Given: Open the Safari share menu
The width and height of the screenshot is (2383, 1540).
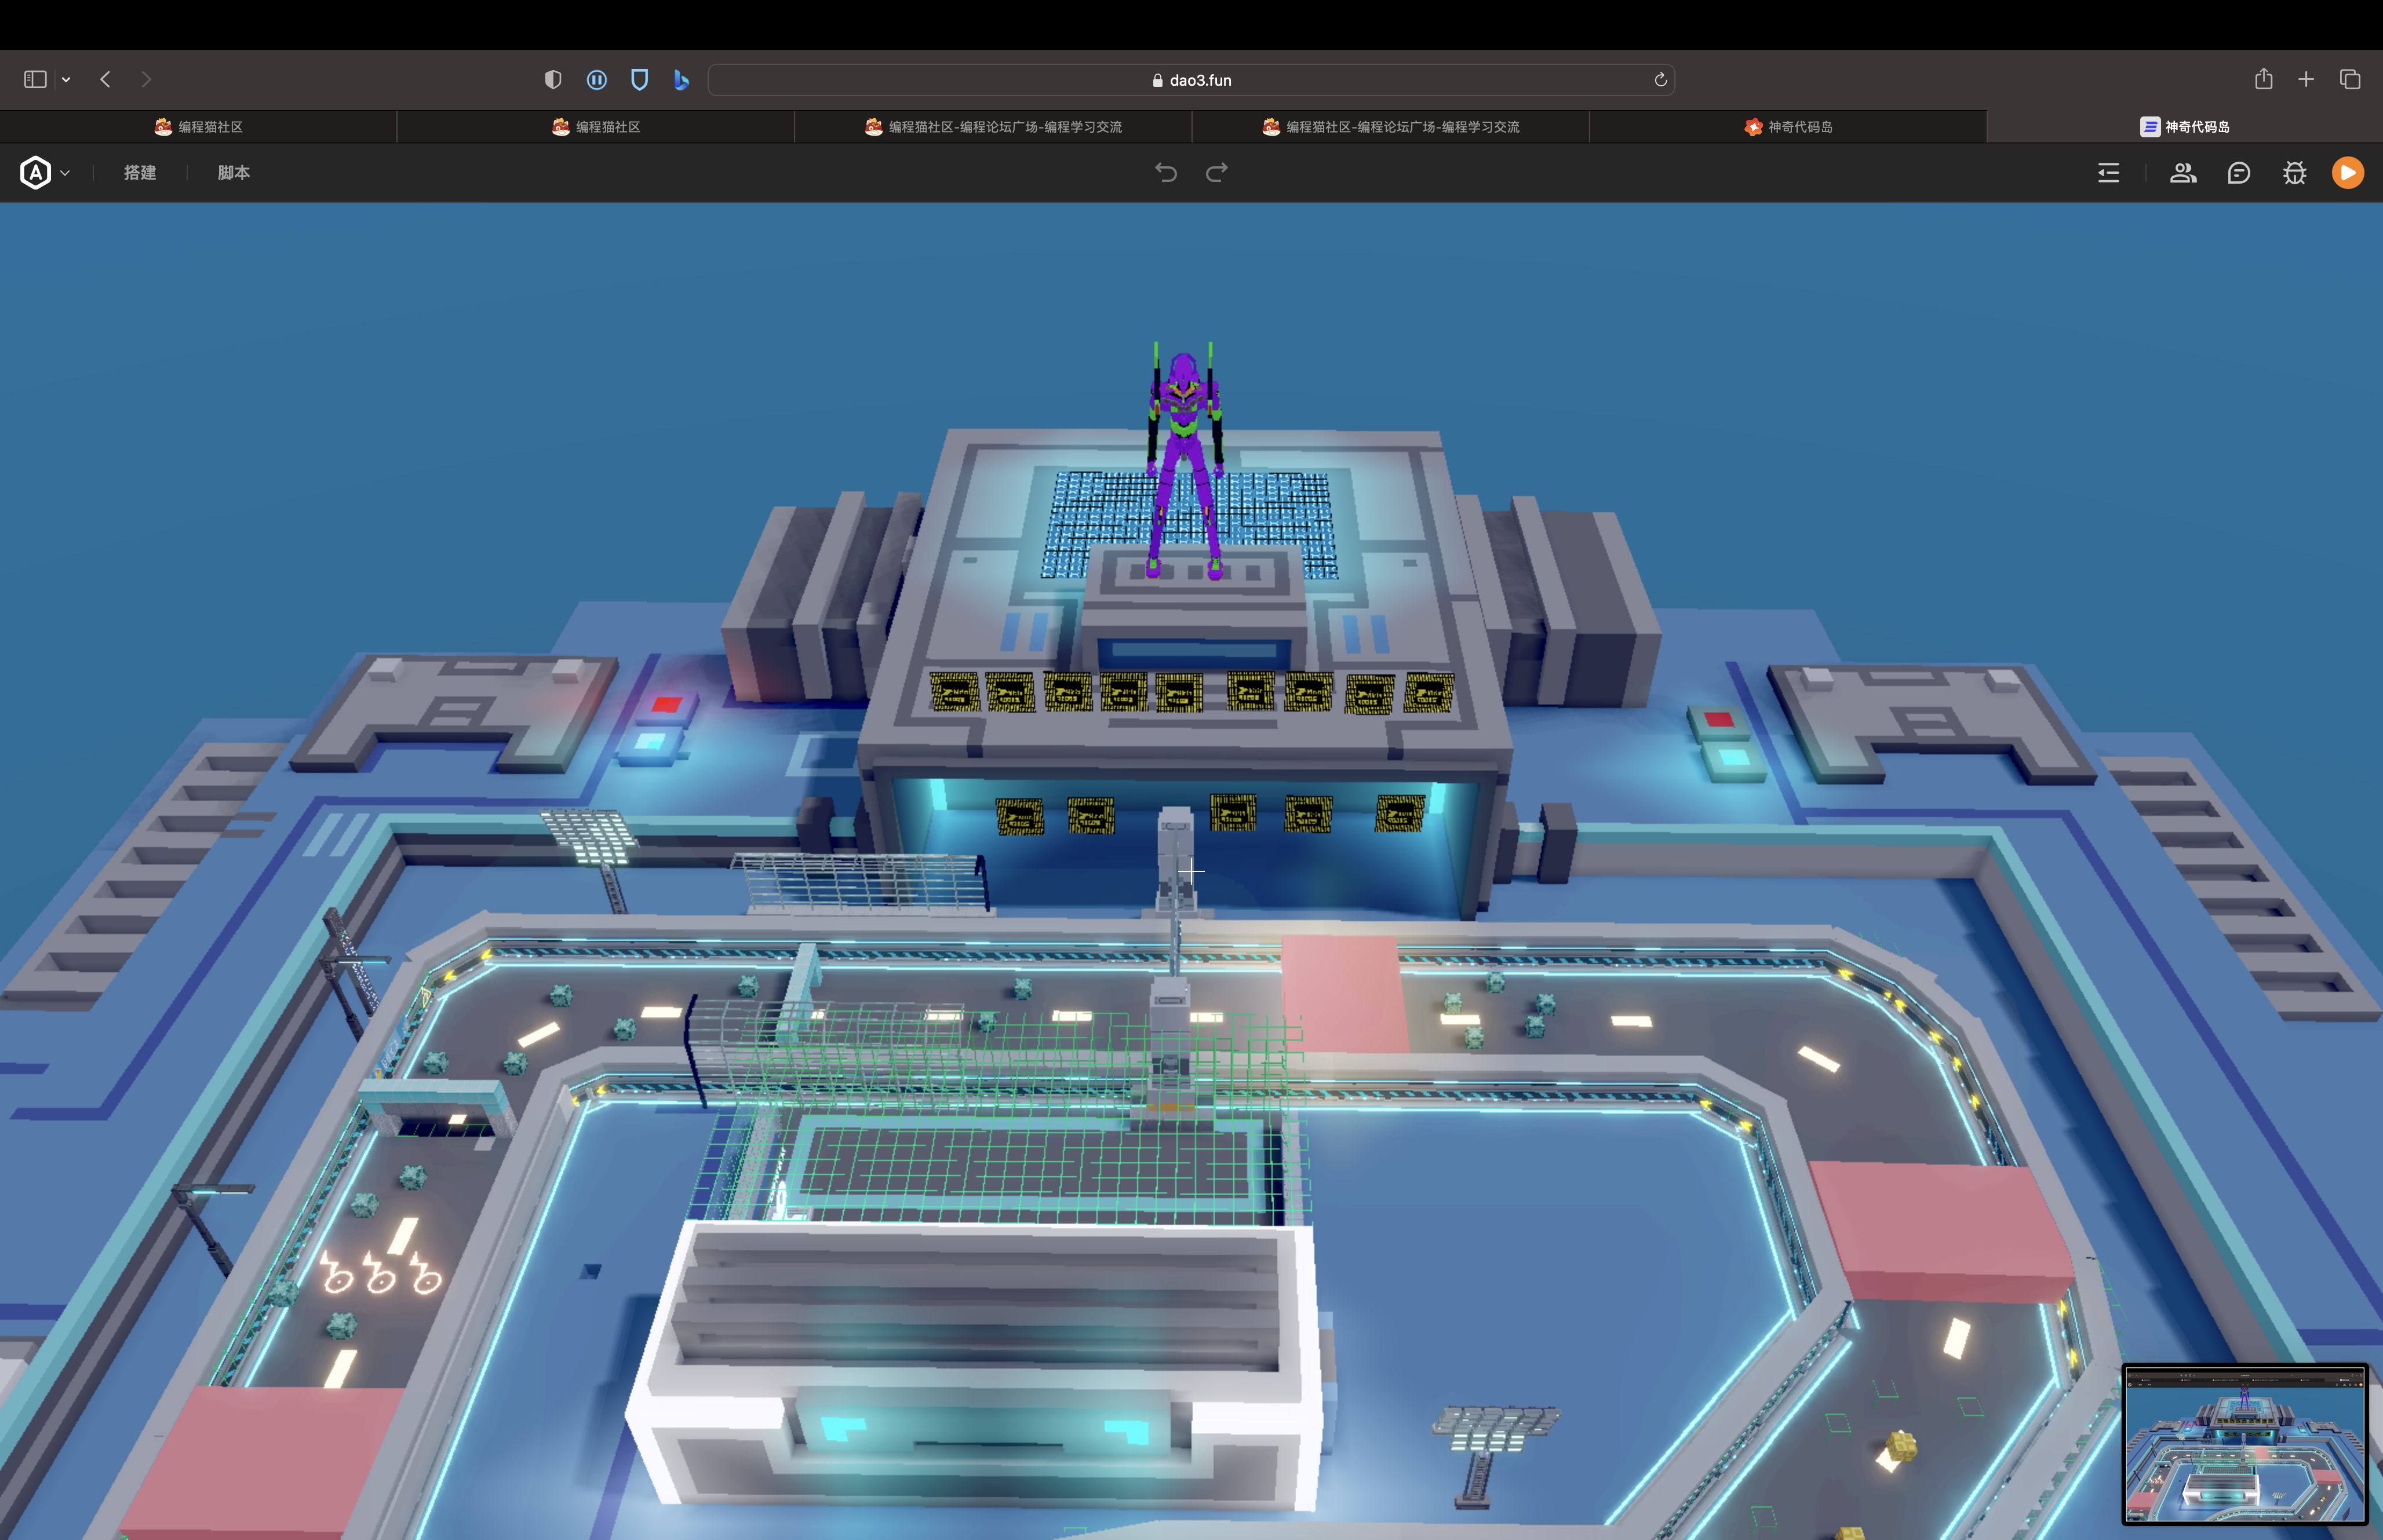Looking at the screenshot, I should tap(2264, 79).
